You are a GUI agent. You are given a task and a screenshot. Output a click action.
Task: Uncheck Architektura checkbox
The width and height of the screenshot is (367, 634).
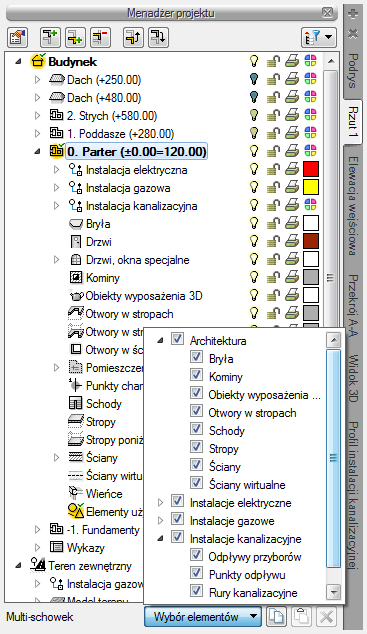pos(177,339)
